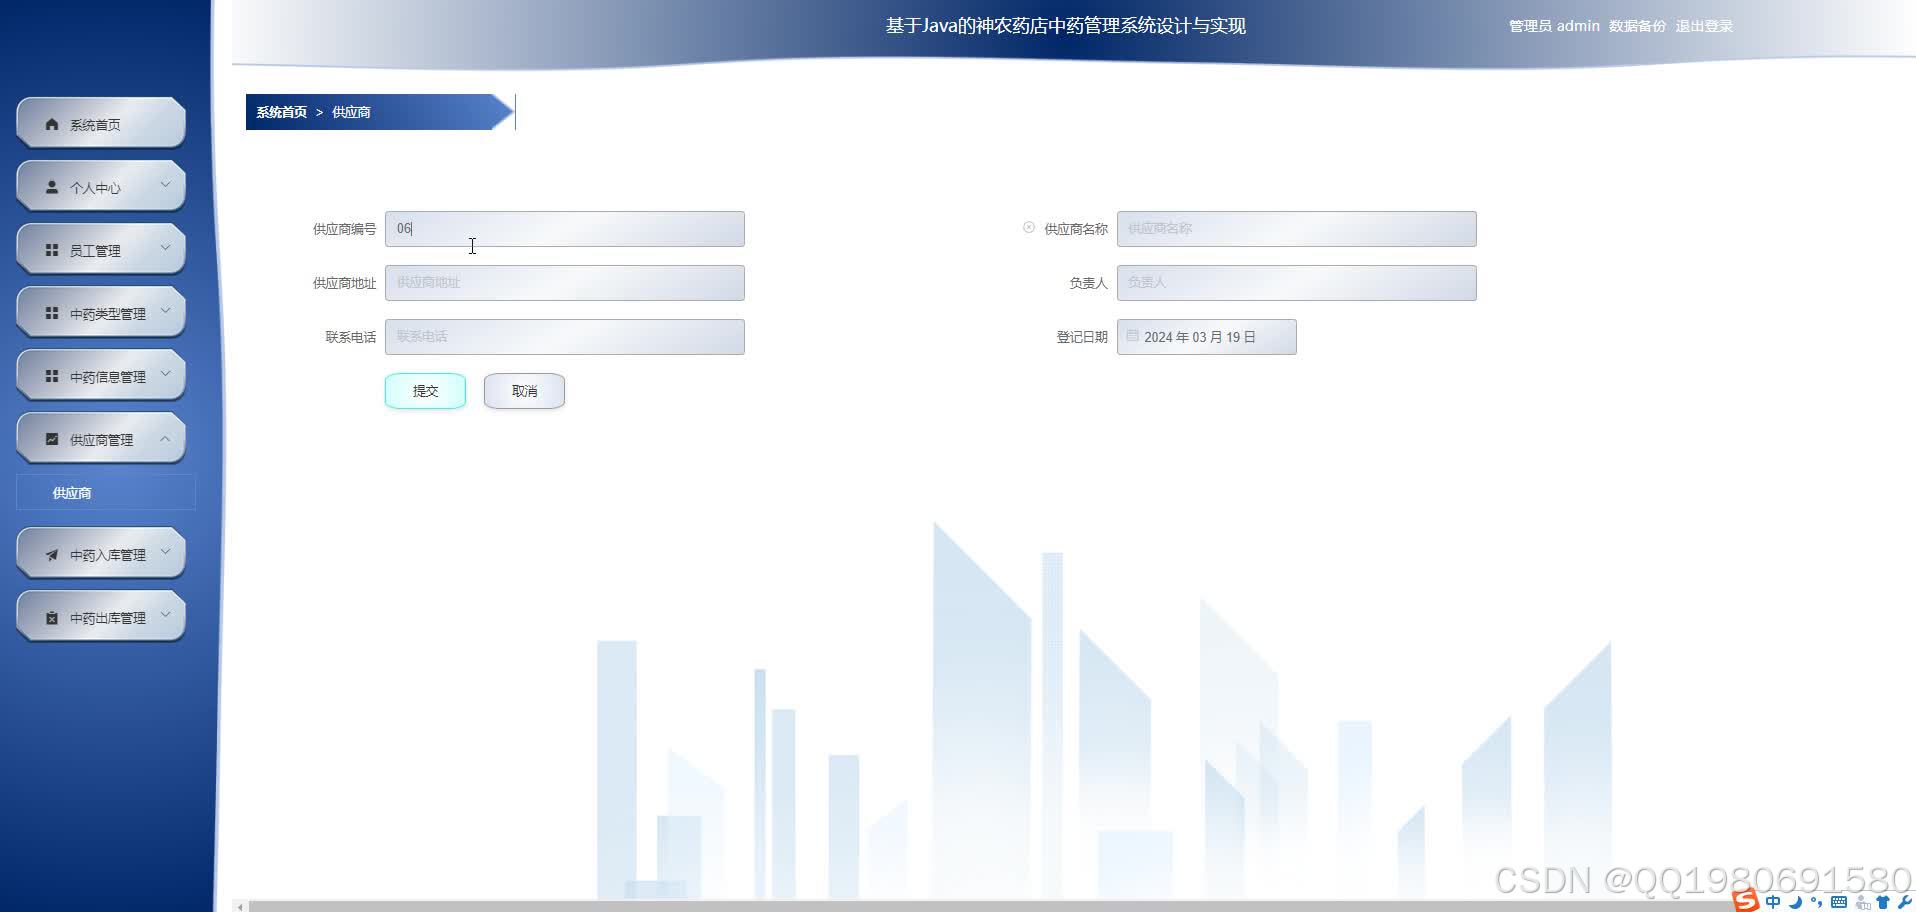Image resolution: width=1916 pixels, height=912 pixels.
Task: Click the Sogou input method S logo
Action: pos(1746,900)
